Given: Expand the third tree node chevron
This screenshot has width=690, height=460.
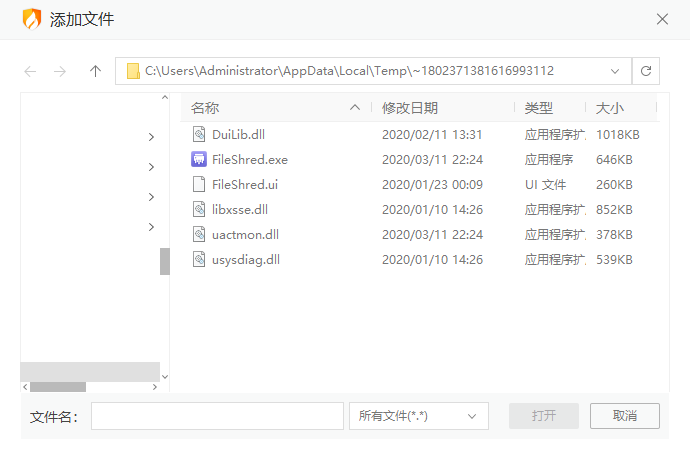Looking at the screenshot, I should (x=151, y=197).
